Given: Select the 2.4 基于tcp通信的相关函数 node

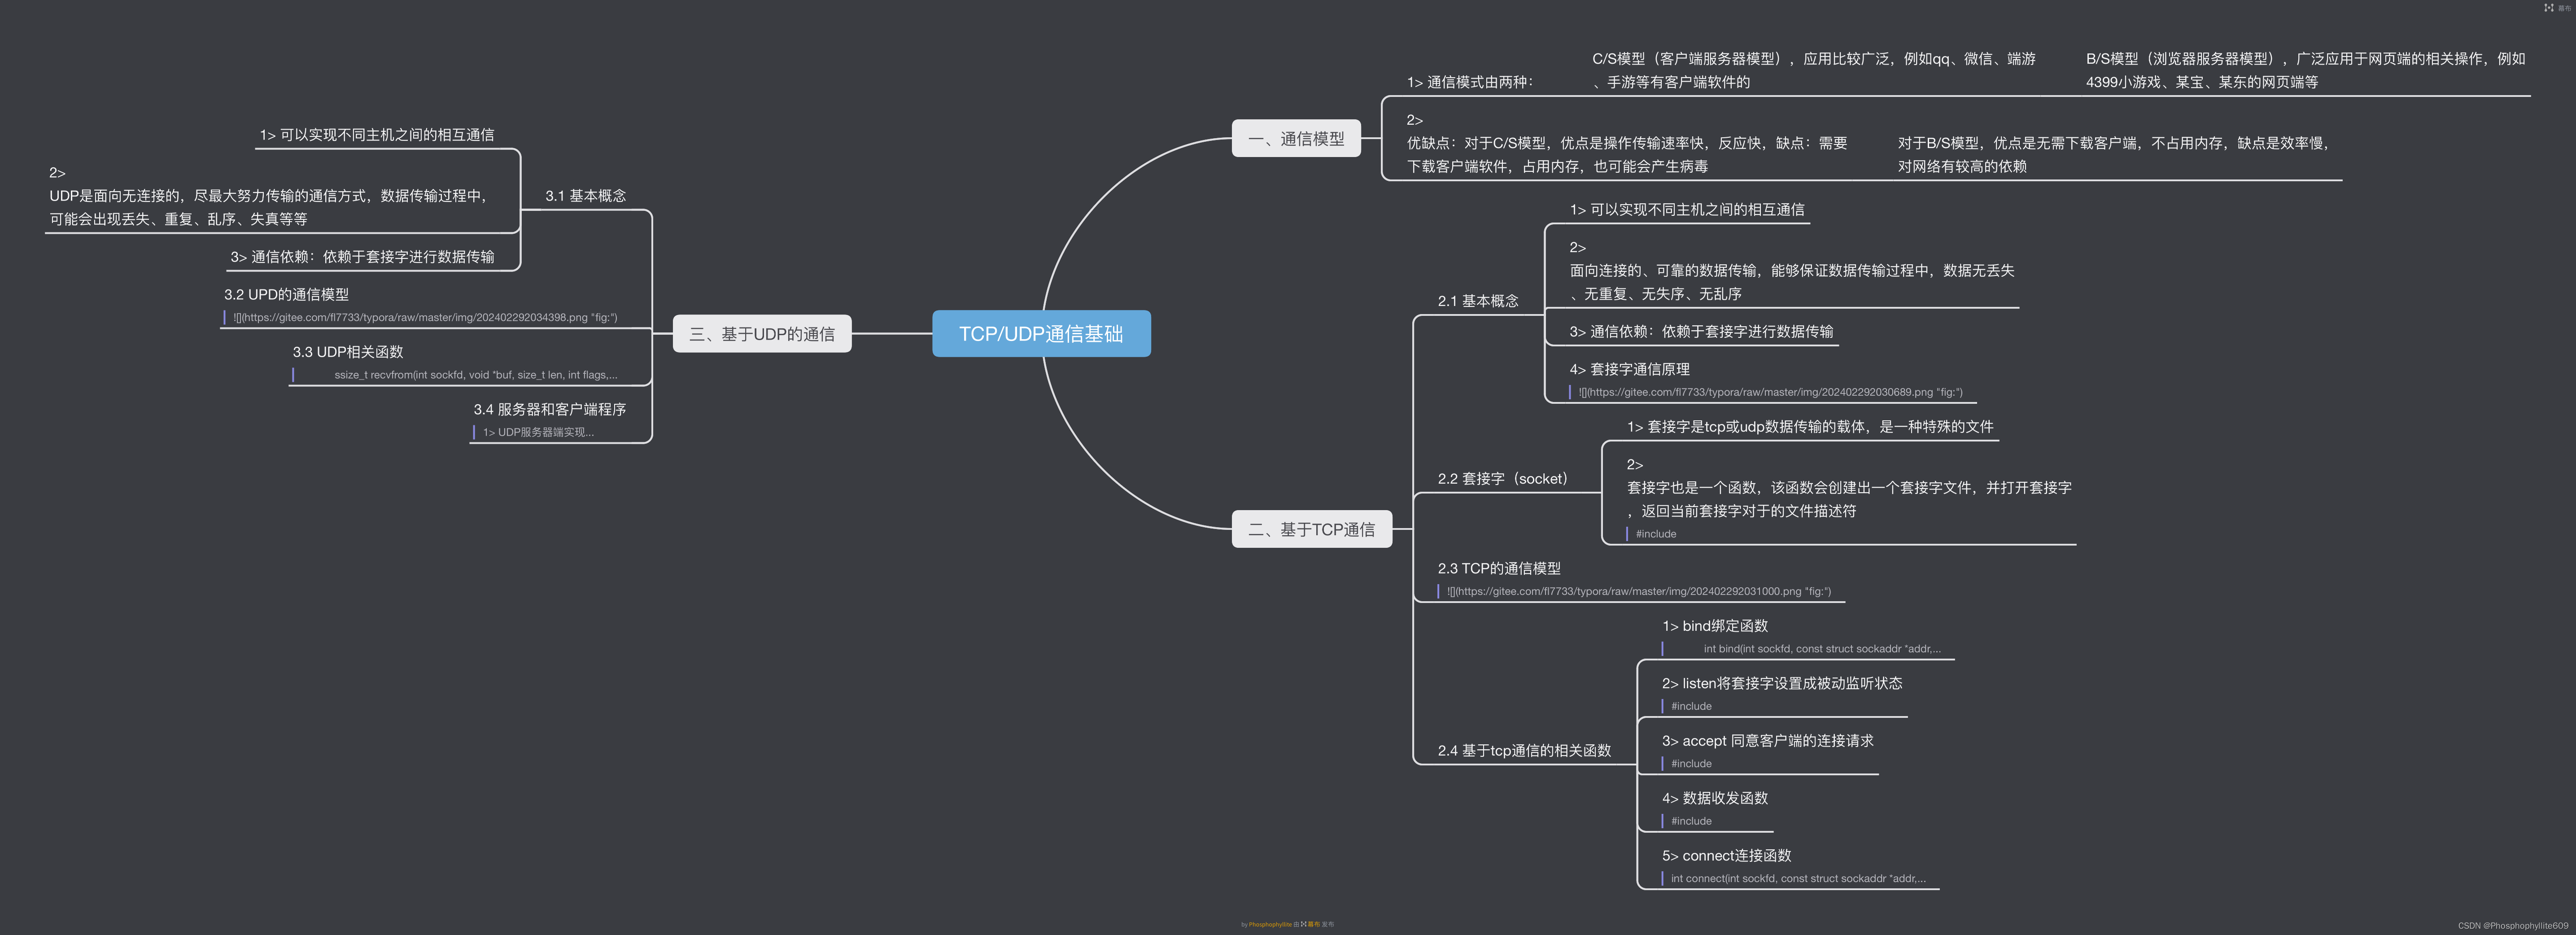Looking at the screenshot, I should coord(1524,750).
